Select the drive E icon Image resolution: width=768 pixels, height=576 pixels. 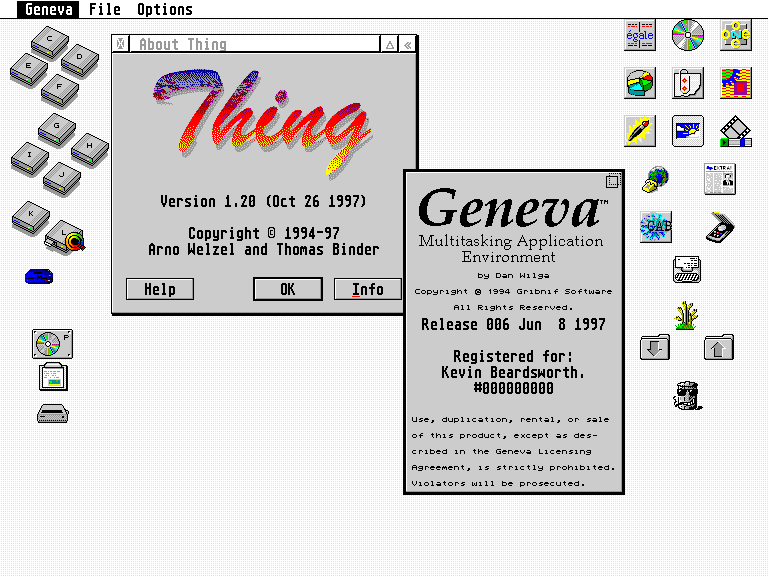(x=28, y=70)
